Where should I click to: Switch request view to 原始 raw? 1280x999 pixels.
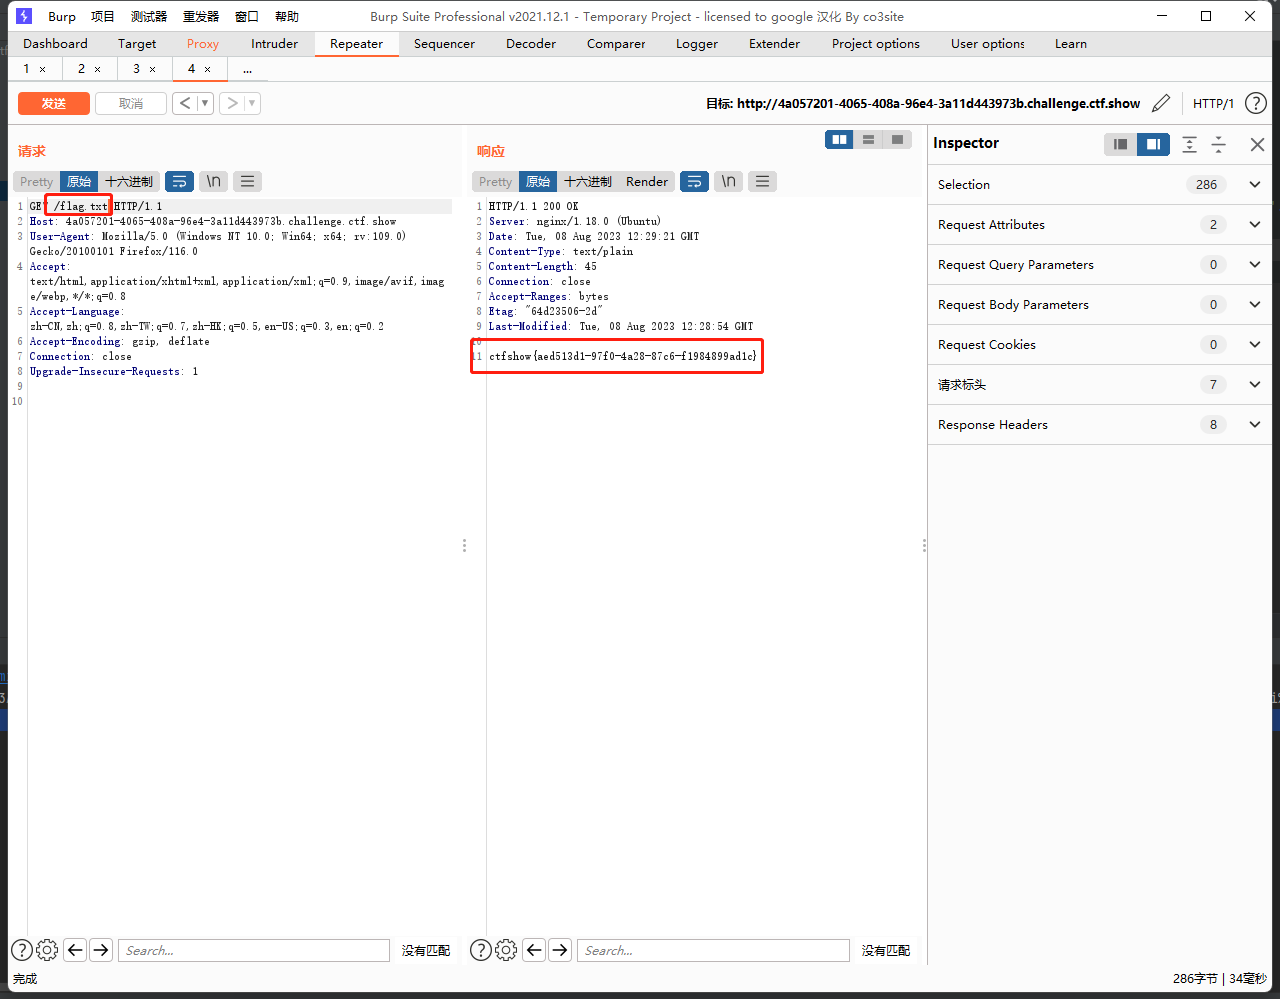click(79, 181)
